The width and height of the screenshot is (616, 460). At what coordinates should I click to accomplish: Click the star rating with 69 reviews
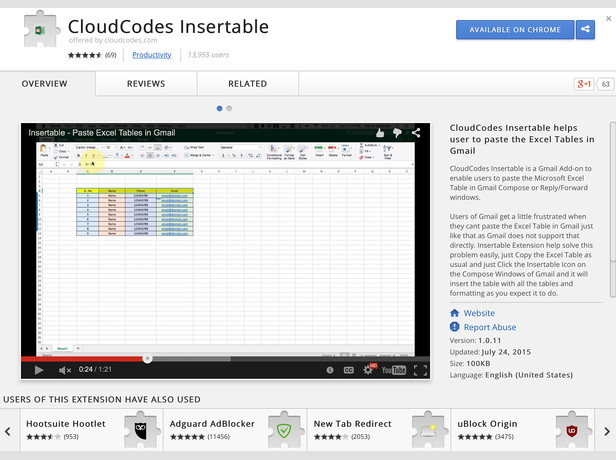point(92,55)
